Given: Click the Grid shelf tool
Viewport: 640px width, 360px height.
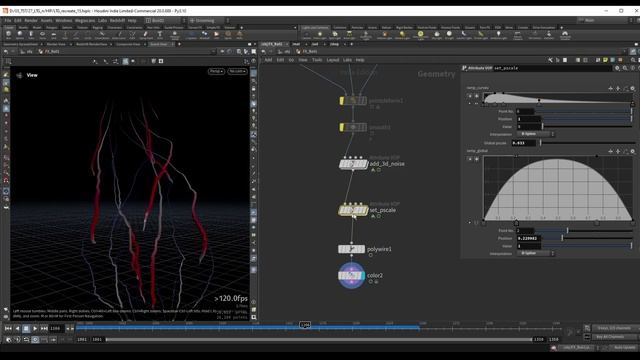Looking at the screenshot, I should point(53,35).
